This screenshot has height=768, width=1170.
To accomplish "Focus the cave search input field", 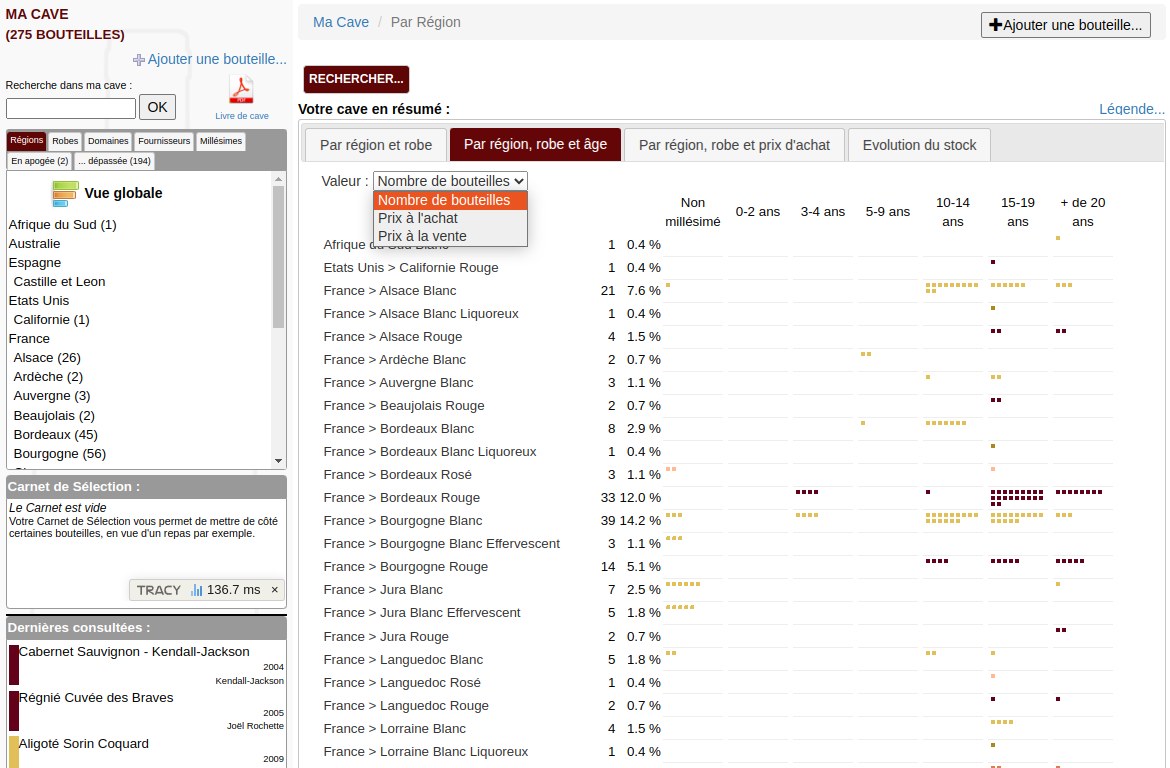I will point(71,108).
